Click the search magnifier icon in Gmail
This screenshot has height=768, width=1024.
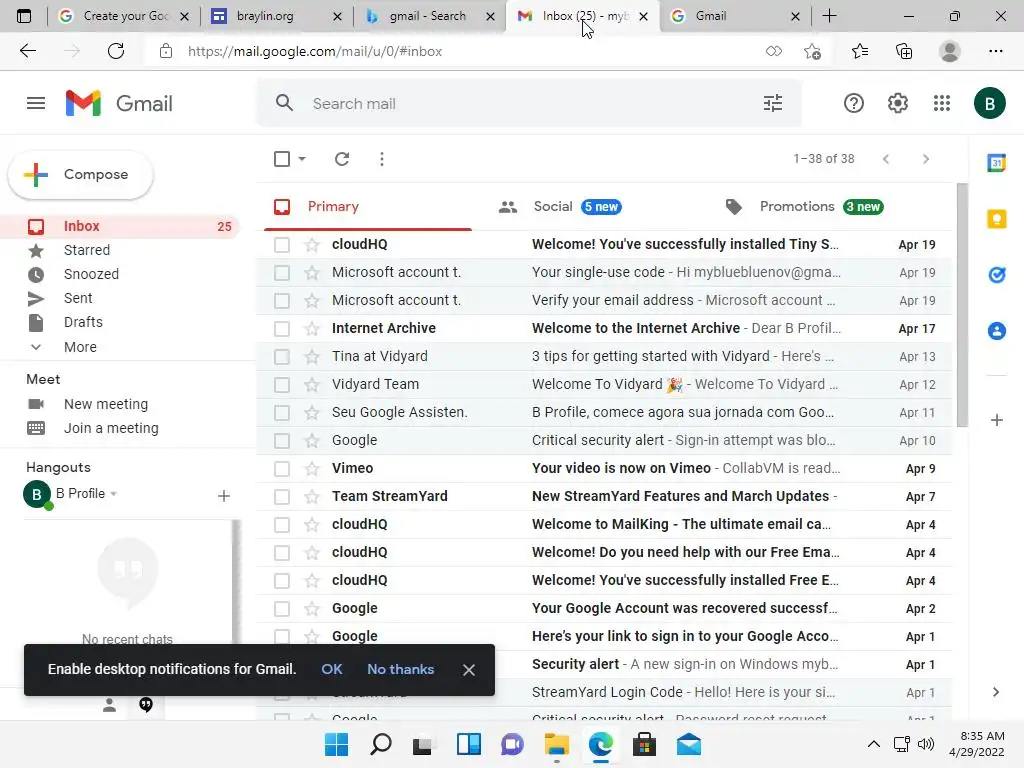pos(284,103)
